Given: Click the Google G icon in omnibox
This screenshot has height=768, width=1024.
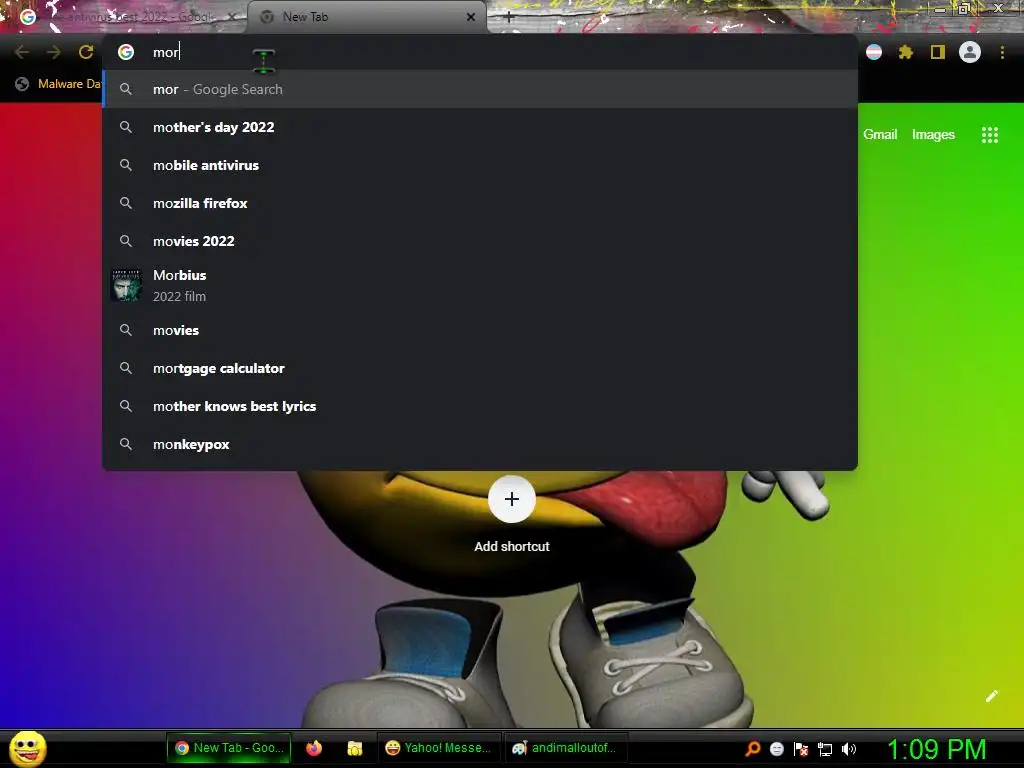Looking at the screenshot, I should click(126, 52).
